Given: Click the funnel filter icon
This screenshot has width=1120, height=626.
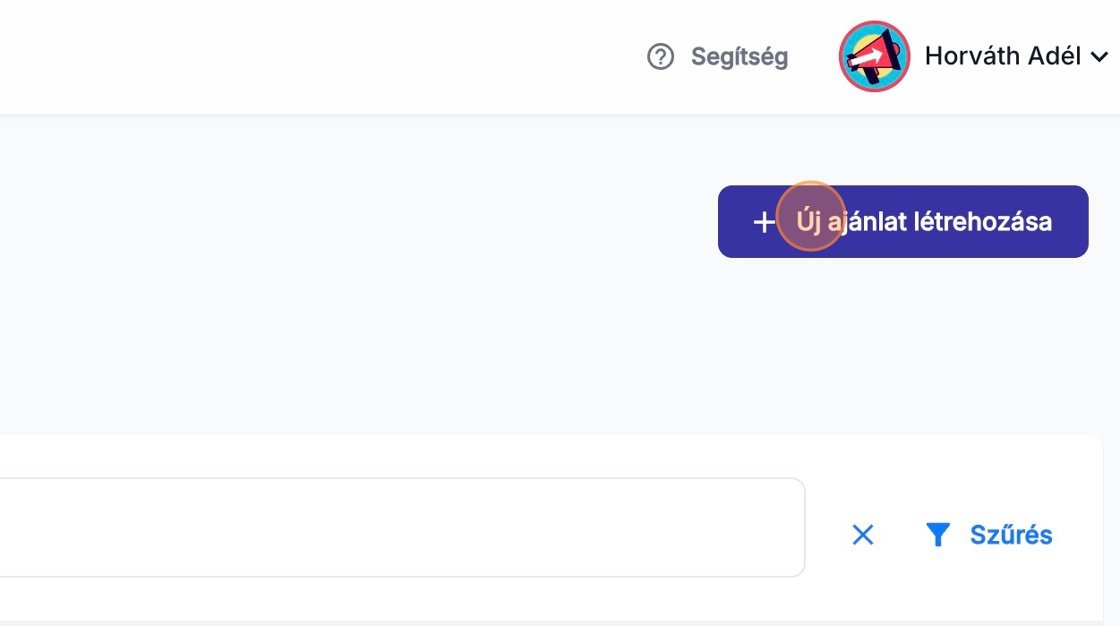Looking at the screenshot, I should (937, 535).
